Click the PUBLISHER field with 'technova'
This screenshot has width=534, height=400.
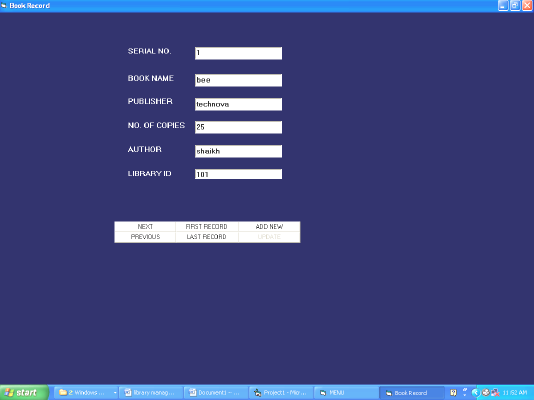238,104
